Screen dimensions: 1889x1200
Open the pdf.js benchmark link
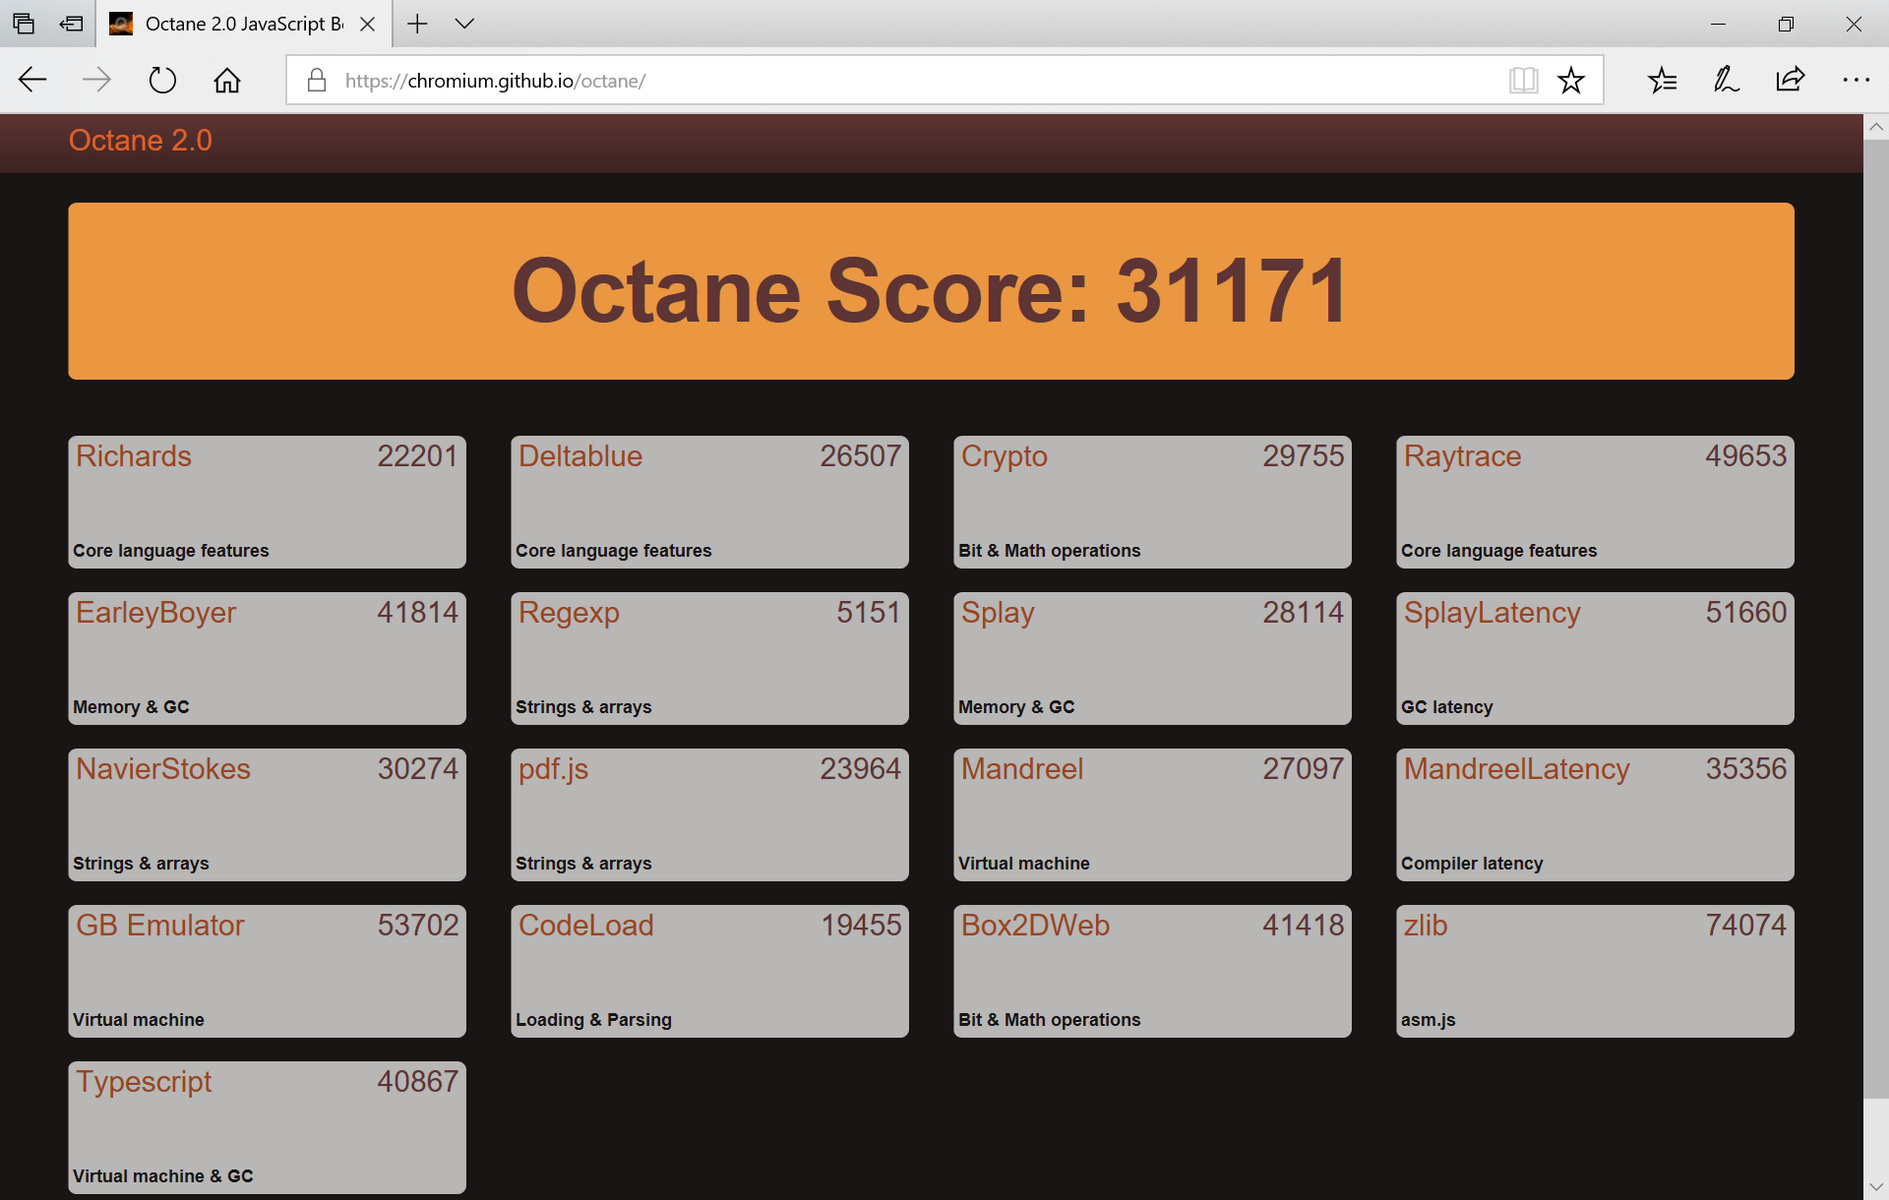553,769
